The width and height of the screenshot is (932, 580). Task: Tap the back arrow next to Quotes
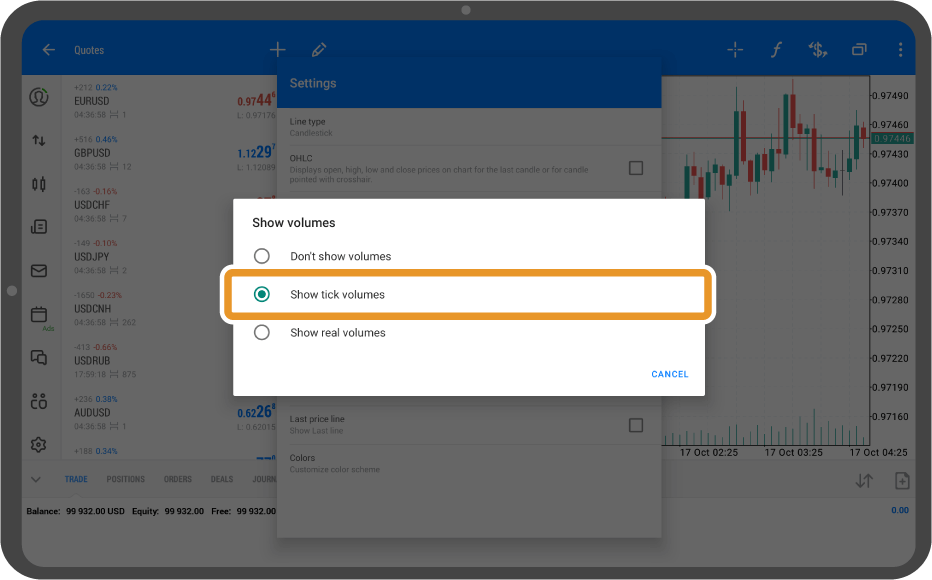[x=49, y=50]
